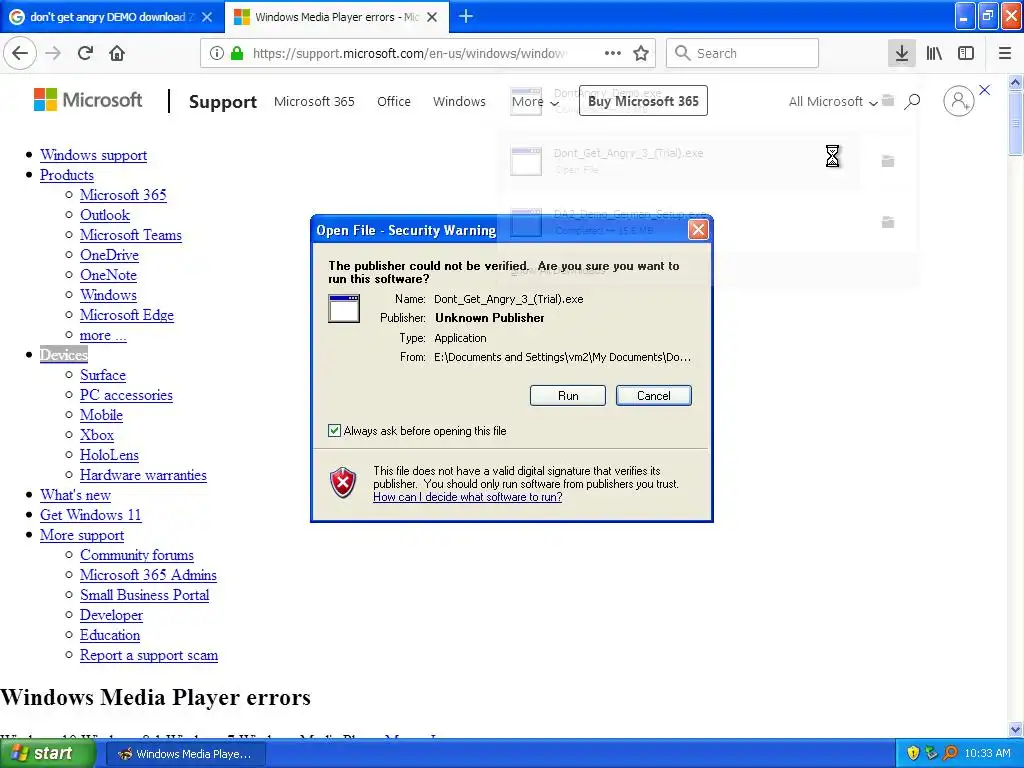Image resolution: width=1024 pixels, height=768 pixels.
Task: Reload the current page
Action: [x=85, y=53]
